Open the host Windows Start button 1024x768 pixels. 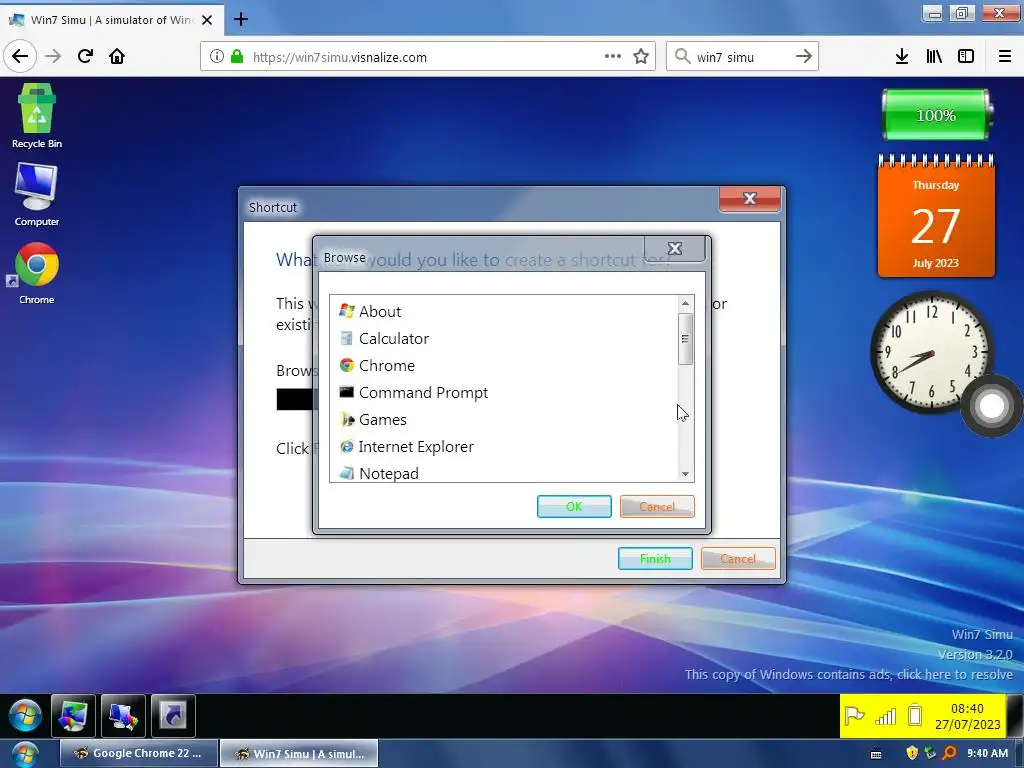click(x=25, y=754)
